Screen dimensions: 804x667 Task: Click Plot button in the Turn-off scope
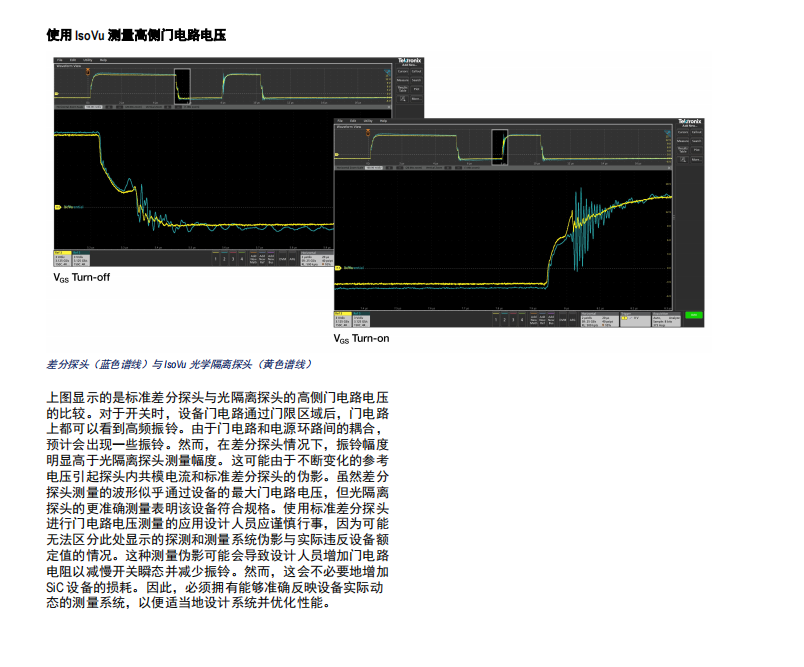(416, 89)
